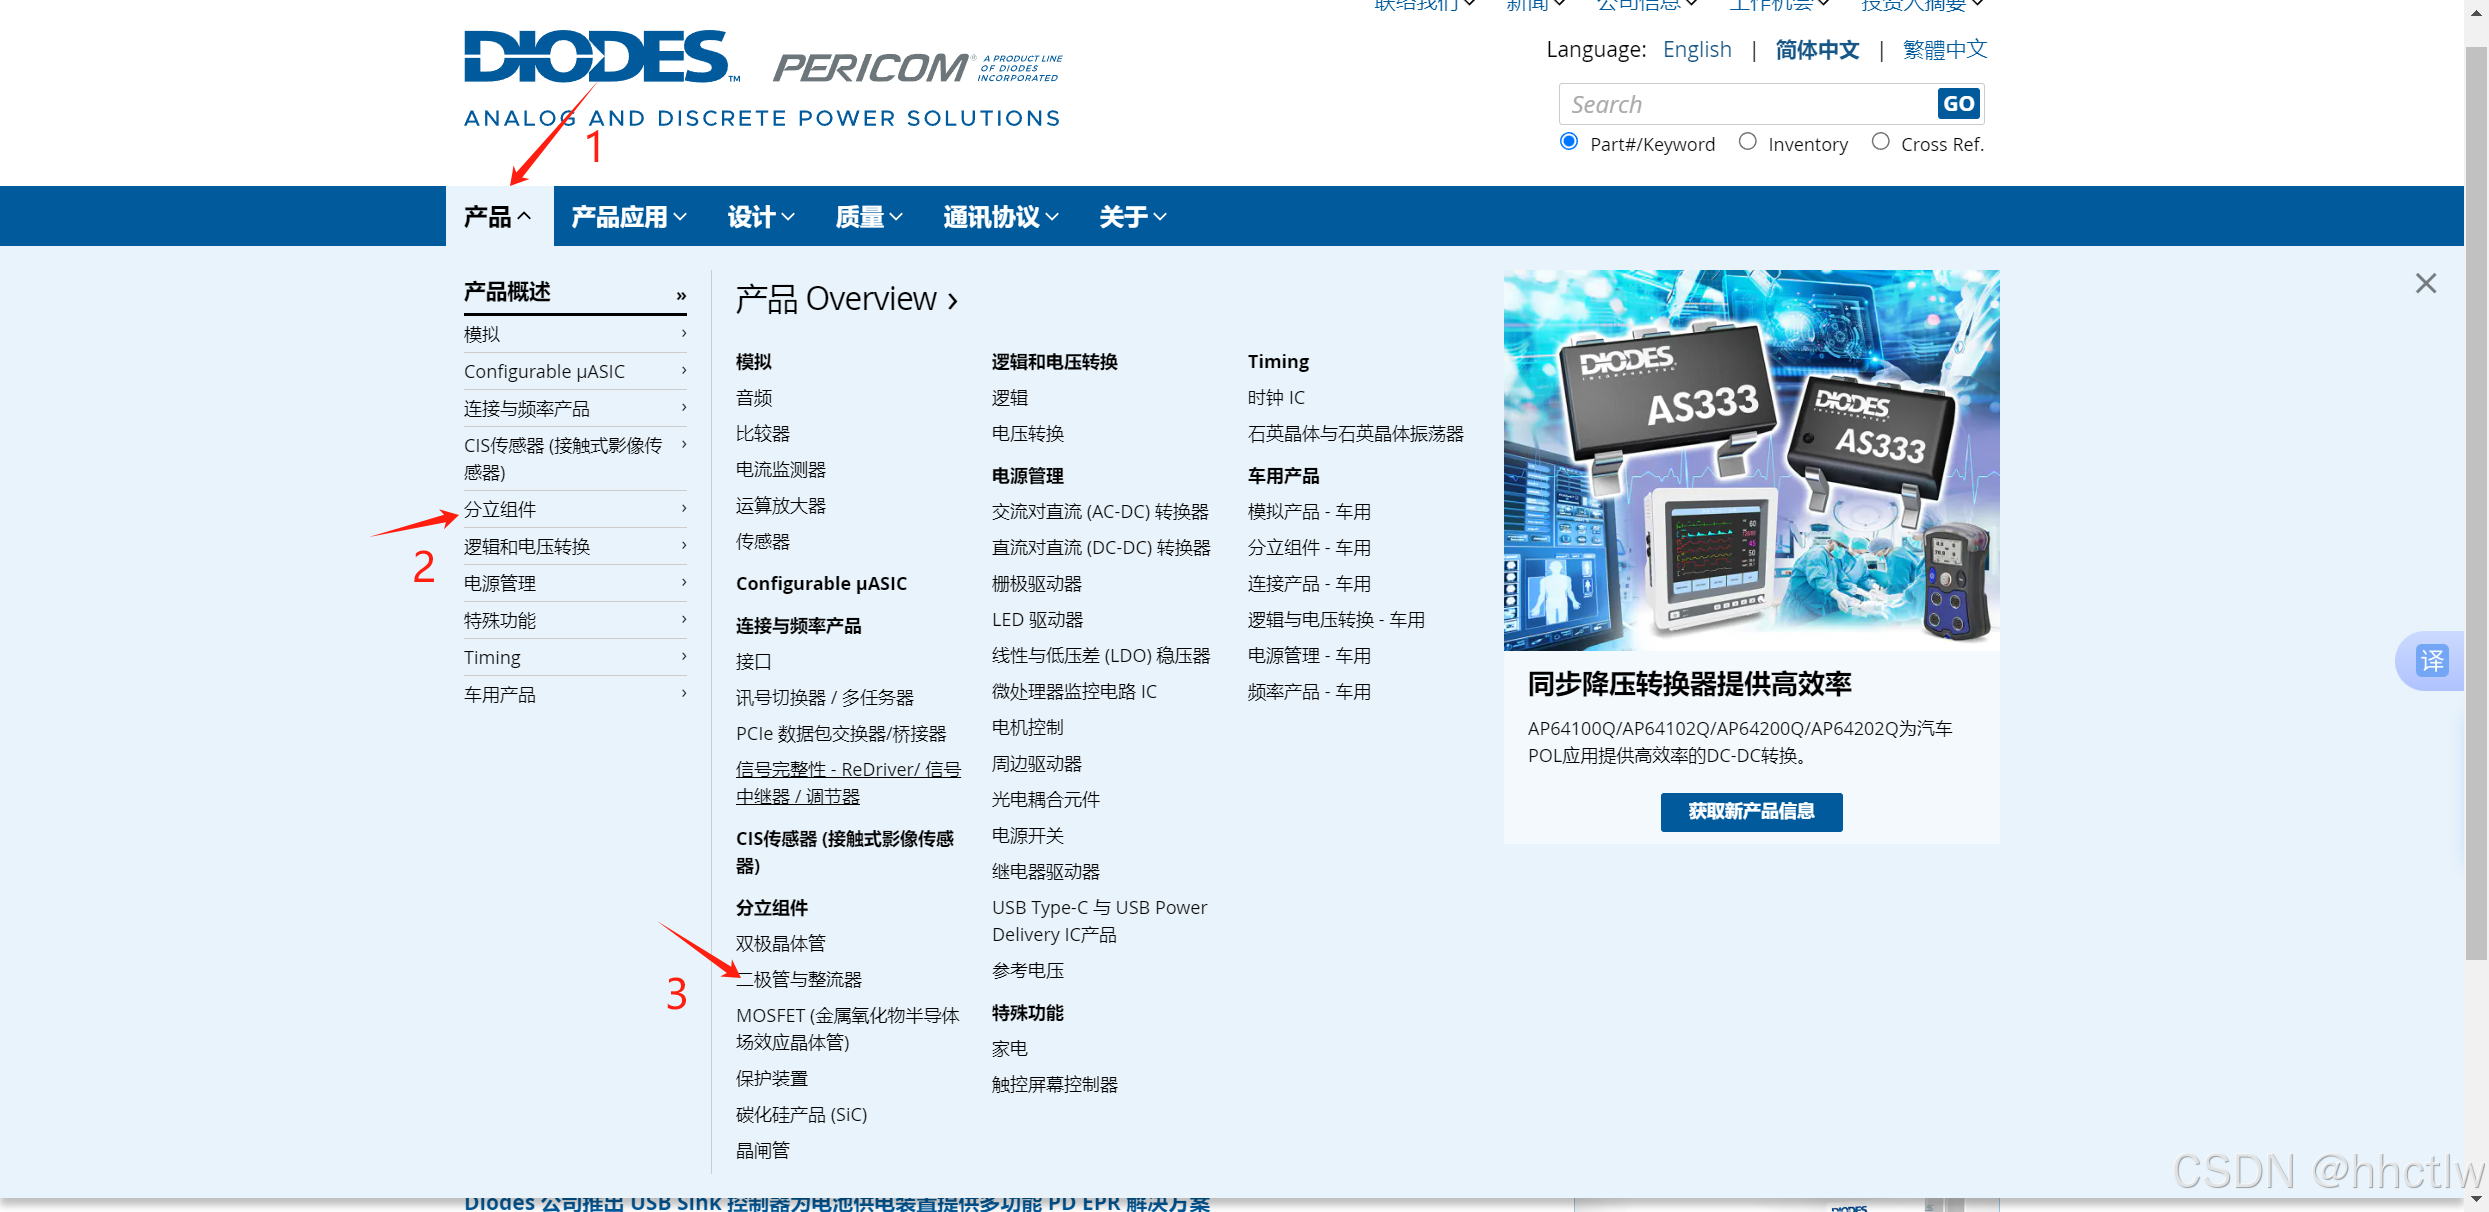This screenshot has width=2489, height=1212.
Task: Open the 双极晶体管 link
Action: (781, 944)
